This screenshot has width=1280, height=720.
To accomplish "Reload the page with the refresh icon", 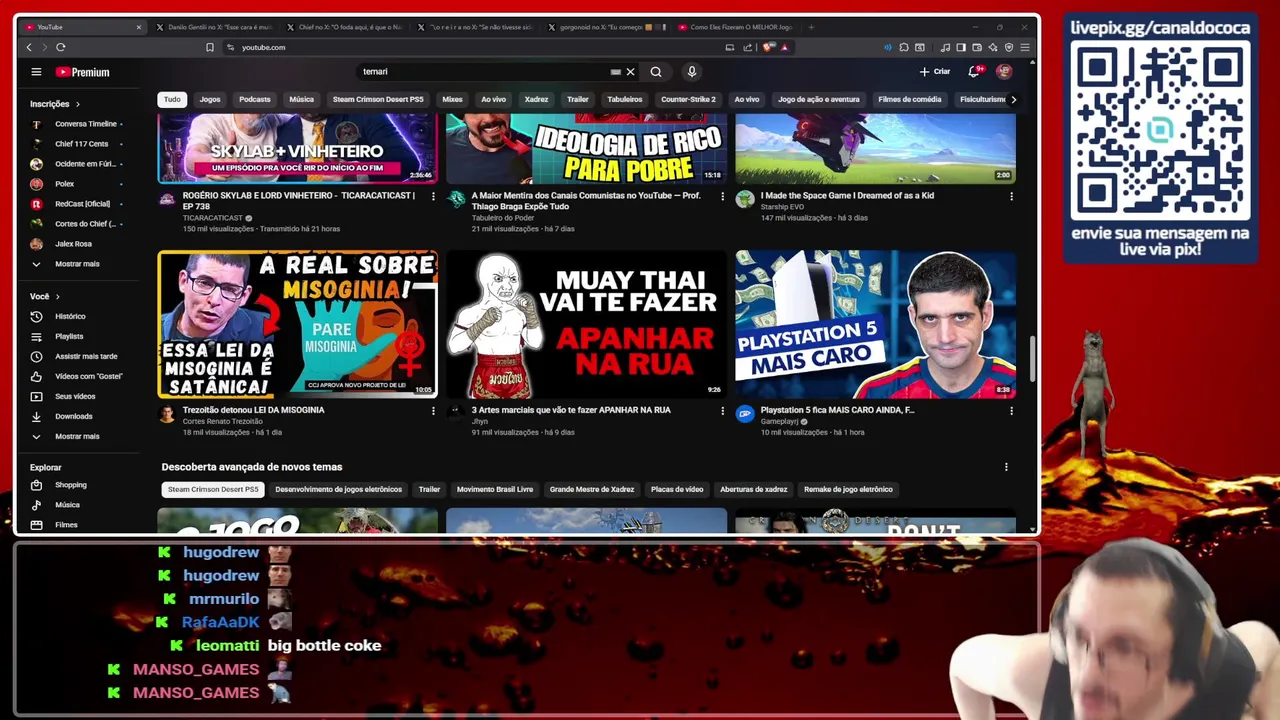I will click(61, 47).
